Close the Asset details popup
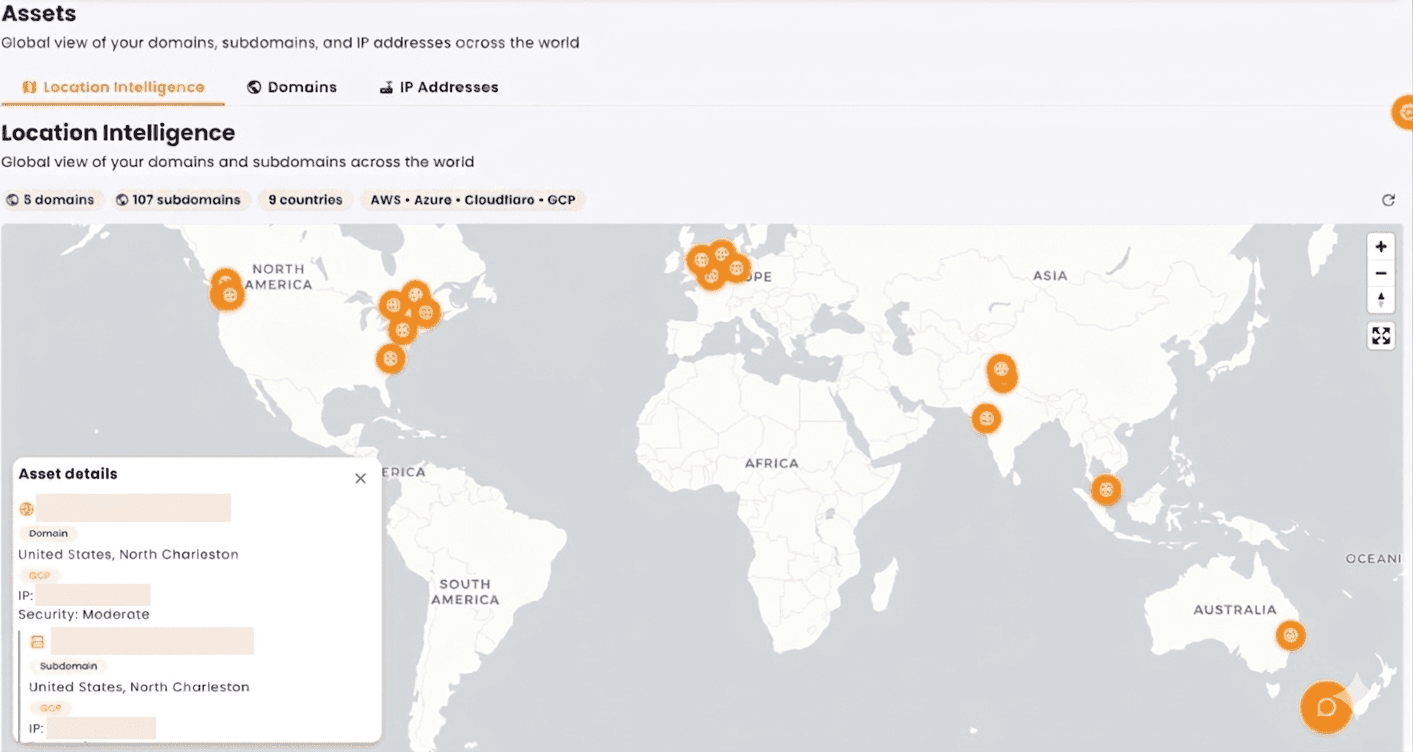This screenshot has height=752, width=1413. tap(360, 478)
